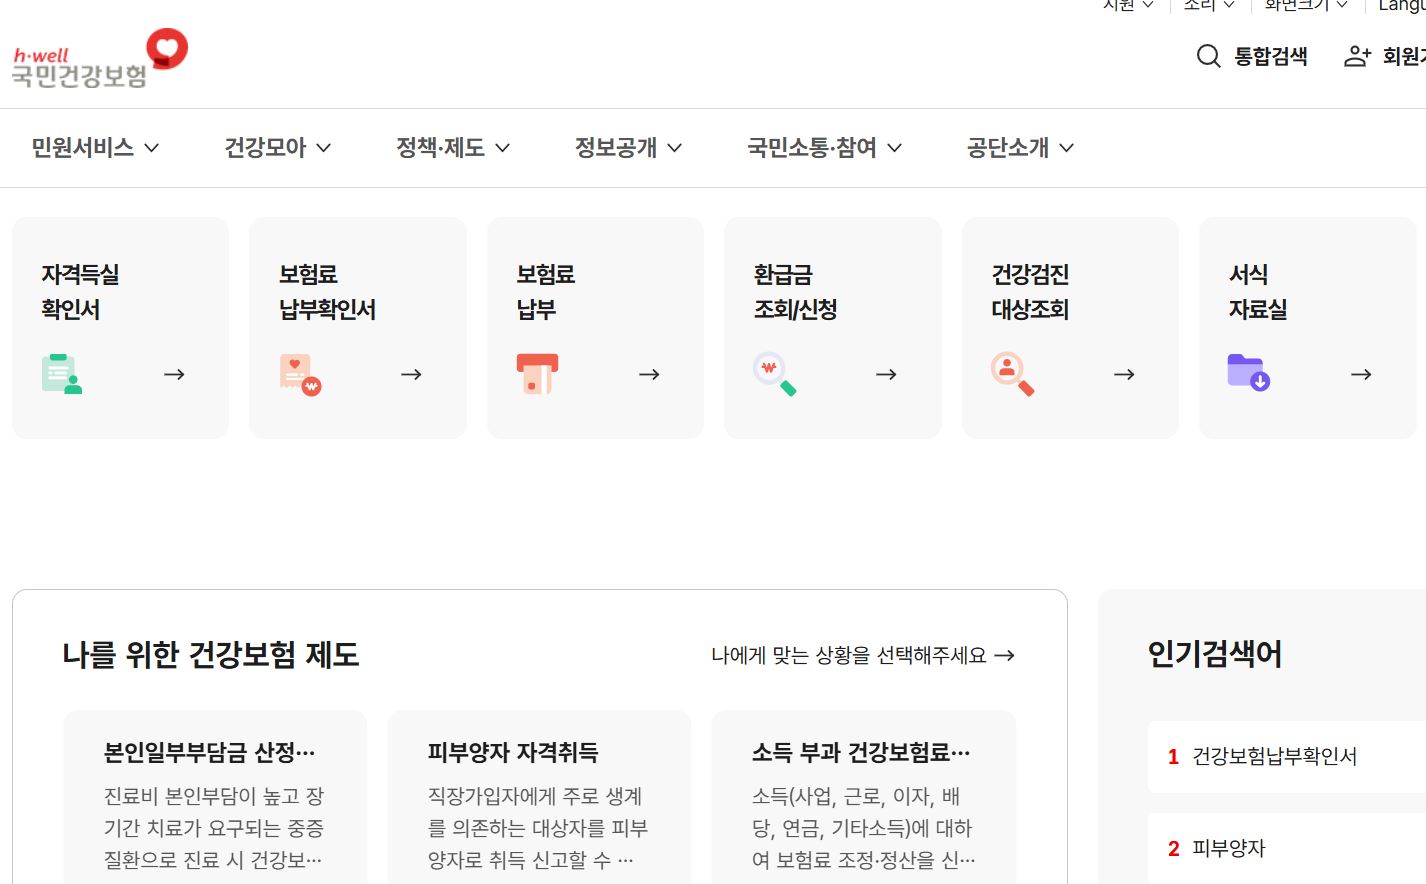Image resolution: width=1426 pixels, height=884 pixels.
Task: Click the arrow on the 서식 자료실 card
Action: pyautogui.click(x=1361, y=373)
